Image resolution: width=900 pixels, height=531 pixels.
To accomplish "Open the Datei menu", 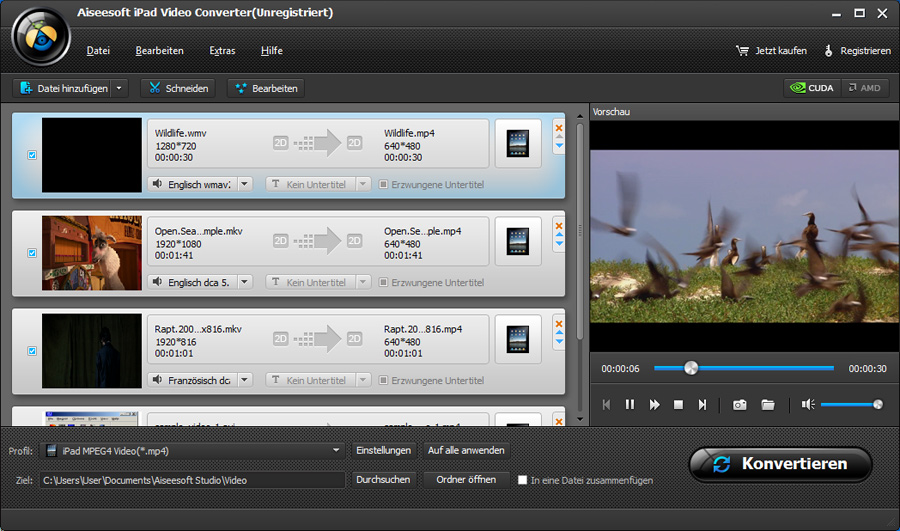I will point(98,51).
